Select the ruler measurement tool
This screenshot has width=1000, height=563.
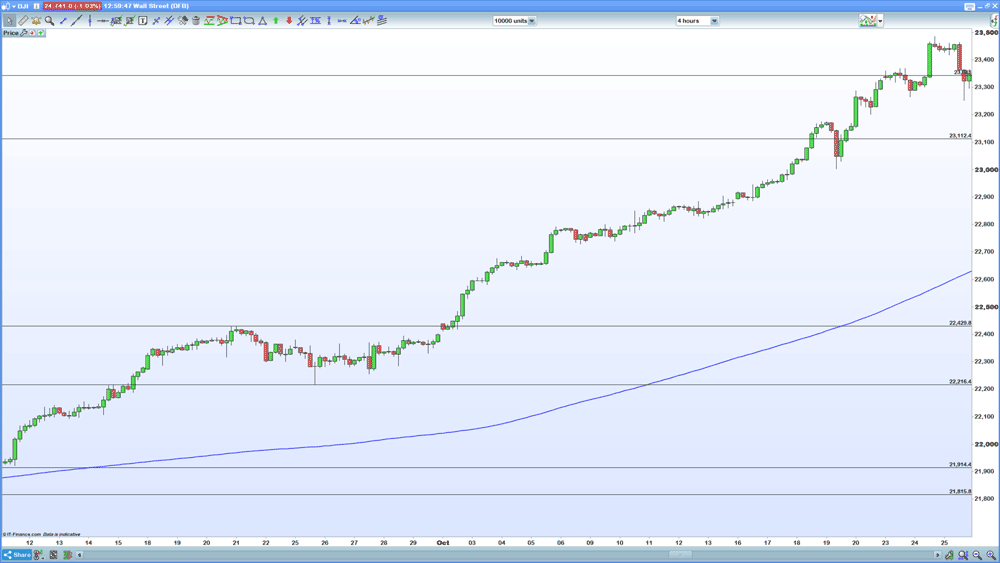pyautogui.click(x=23, y=20)
